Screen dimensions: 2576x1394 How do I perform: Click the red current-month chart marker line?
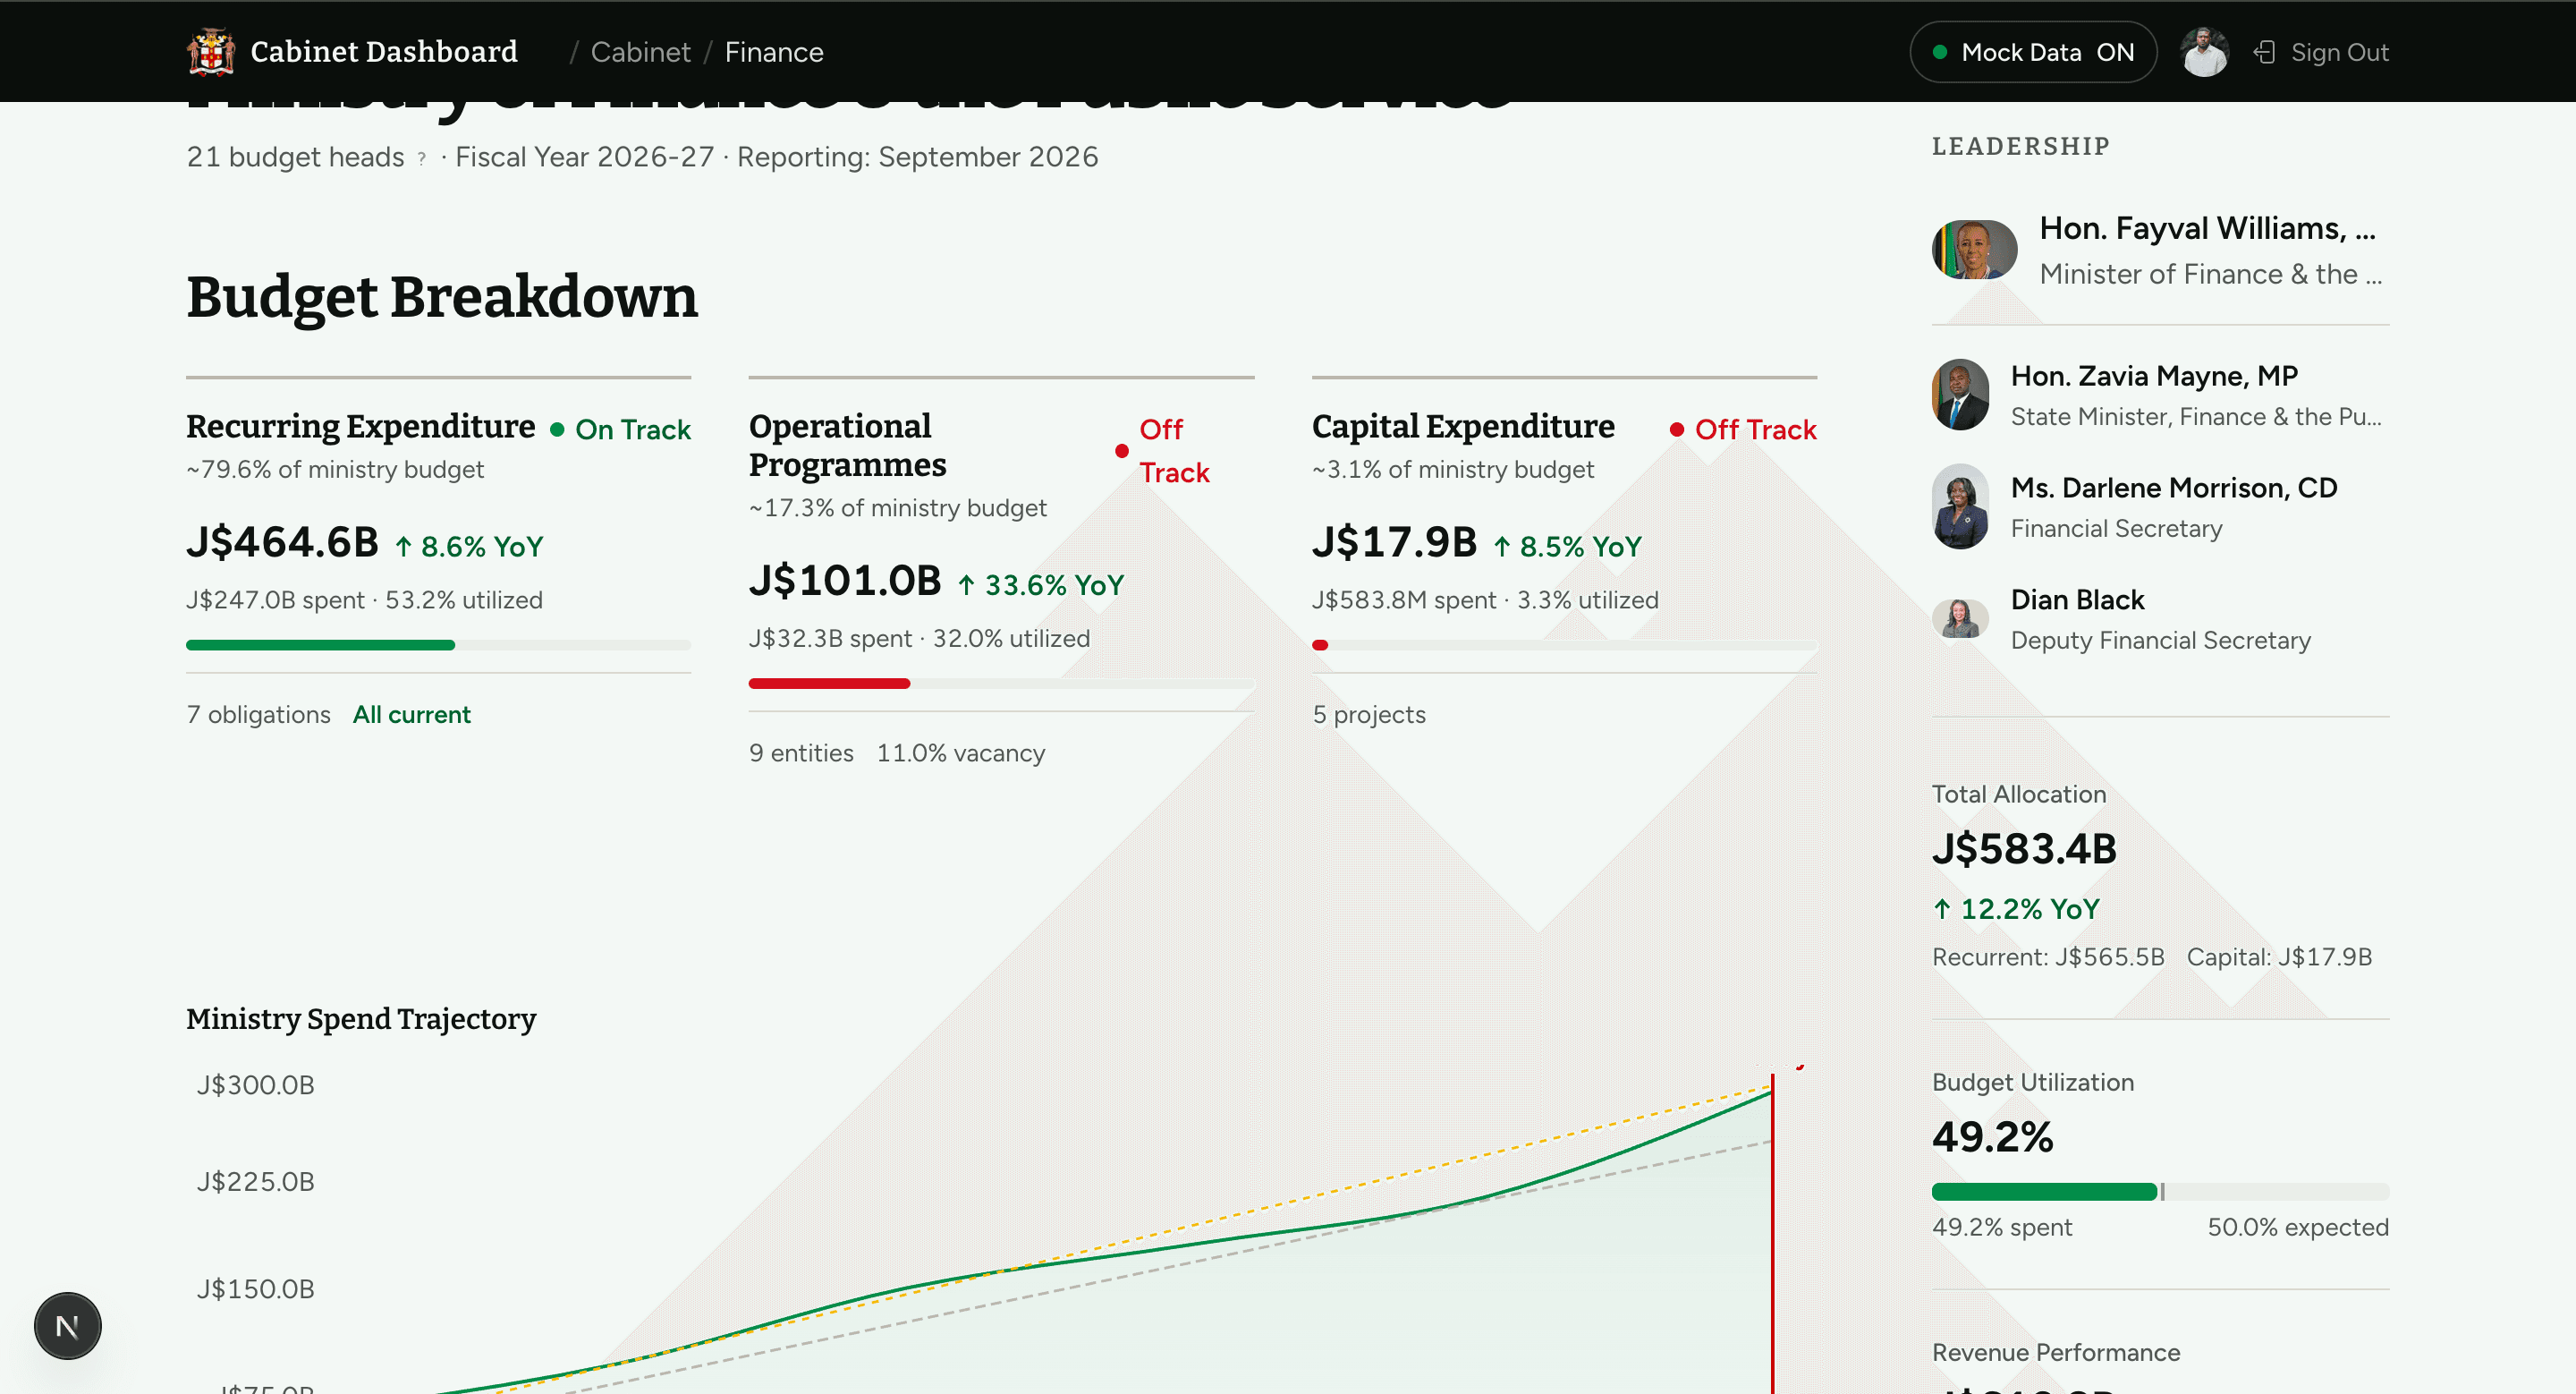tap(1772, 1235)
